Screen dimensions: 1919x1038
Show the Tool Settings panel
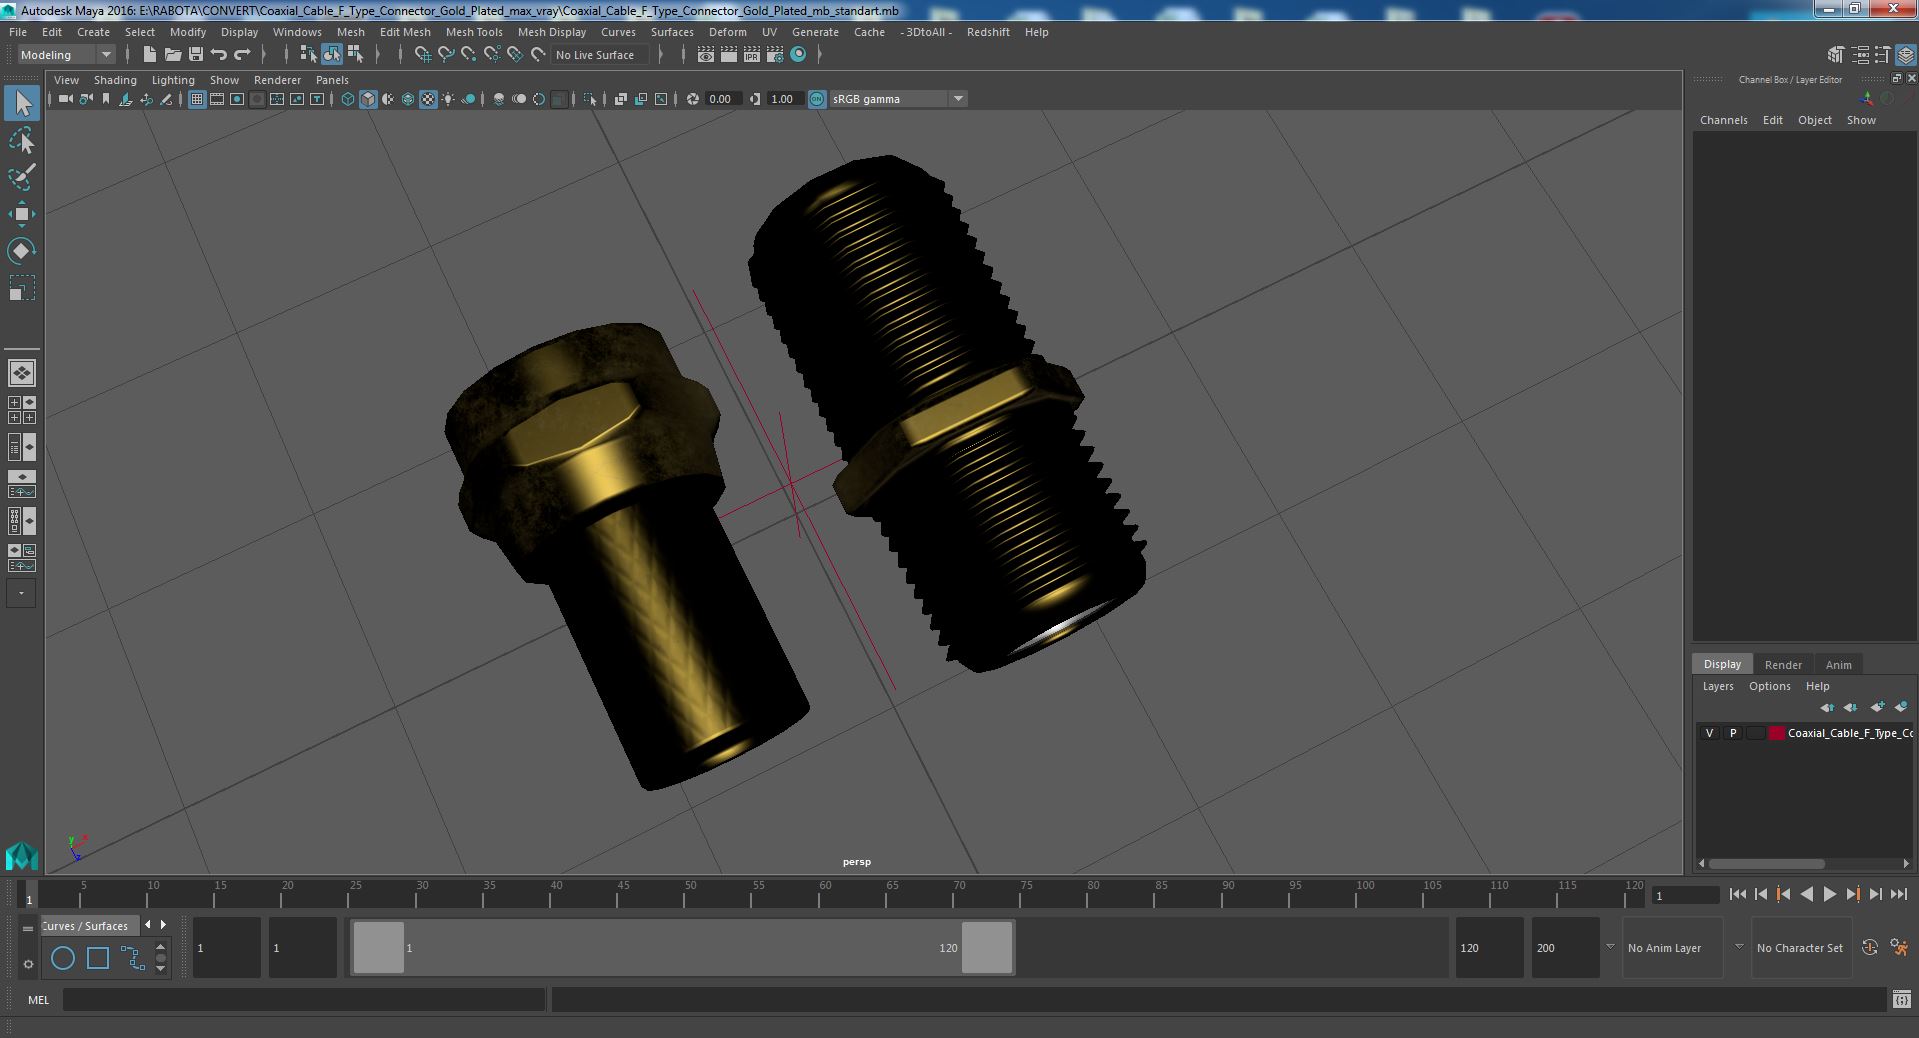point(1883,55)
